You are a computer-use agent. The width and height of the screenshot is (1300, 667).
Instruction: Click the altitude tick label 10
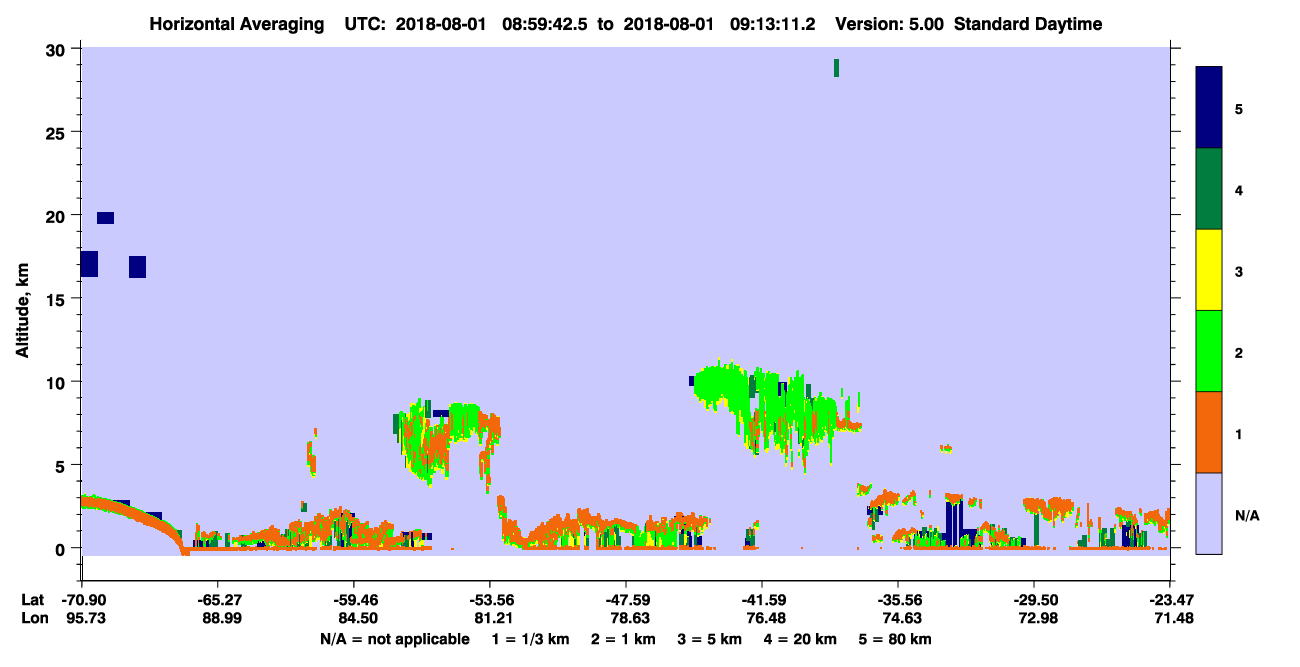point(58,382)
